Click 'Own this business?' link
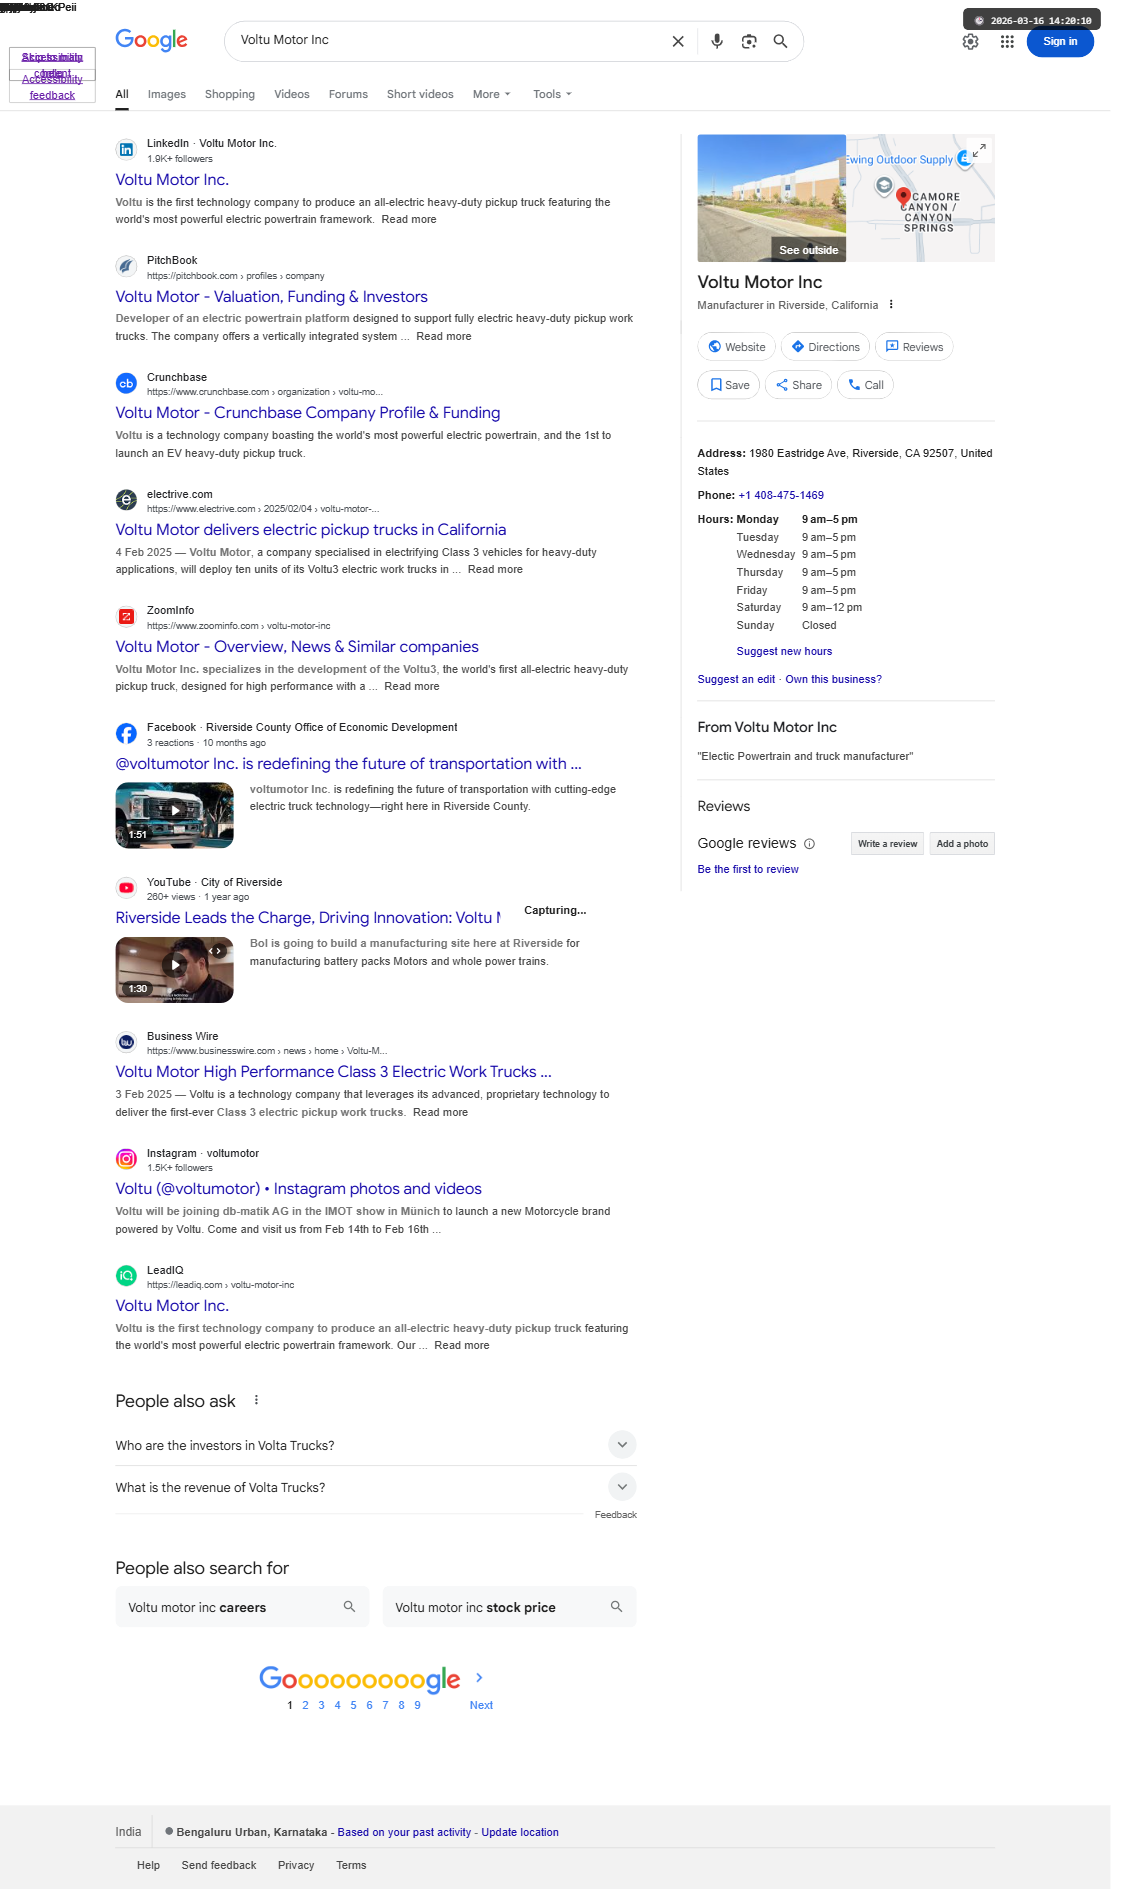This screenshot has height=1889, width=1124. coord(833,679)
